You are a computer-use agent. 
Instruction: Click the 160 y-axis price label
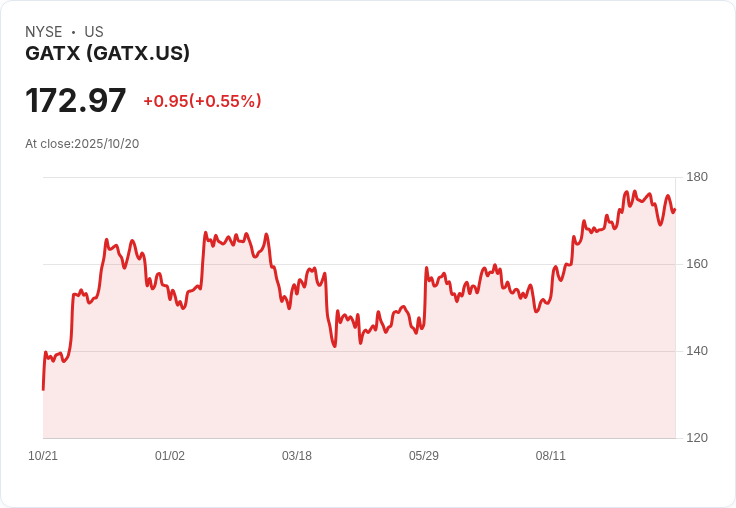[x=697, y=264]
